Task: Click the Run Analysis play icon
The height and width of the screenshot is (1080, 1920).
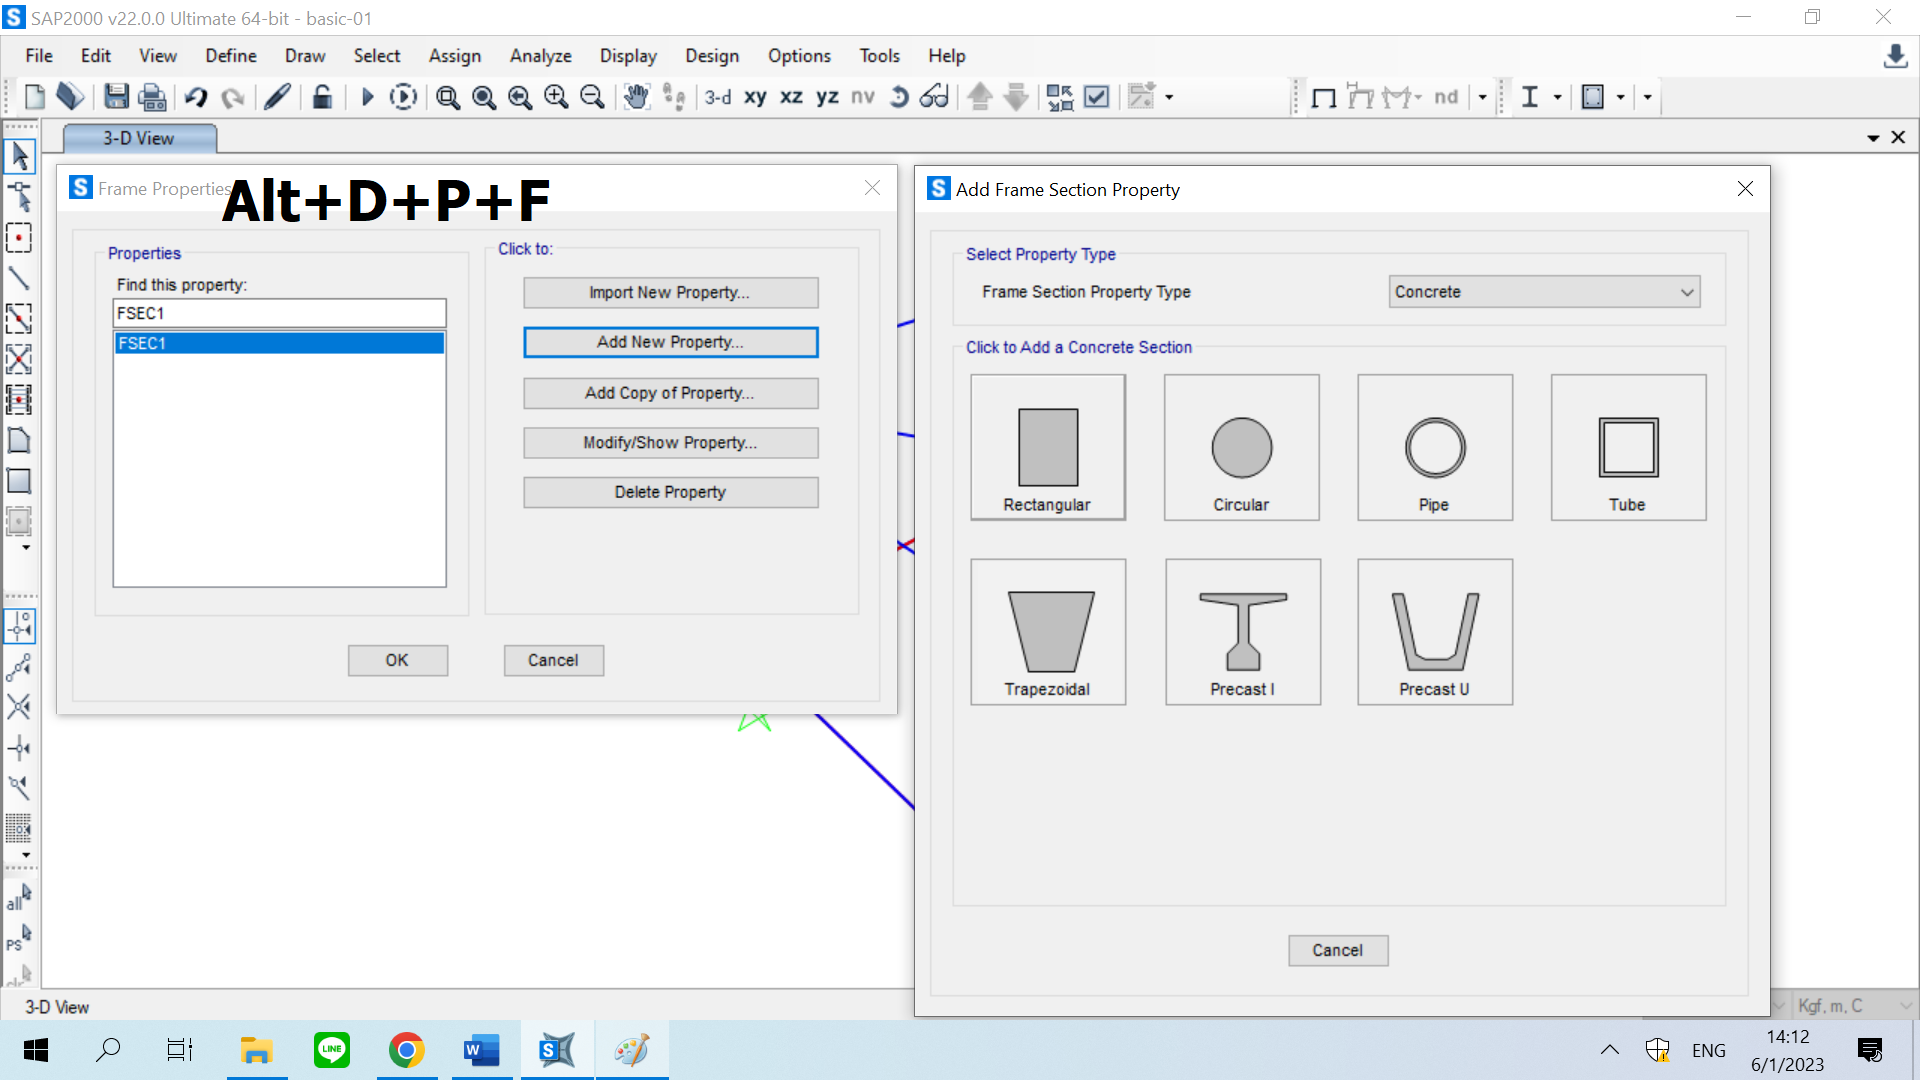Action: (367, 97)
